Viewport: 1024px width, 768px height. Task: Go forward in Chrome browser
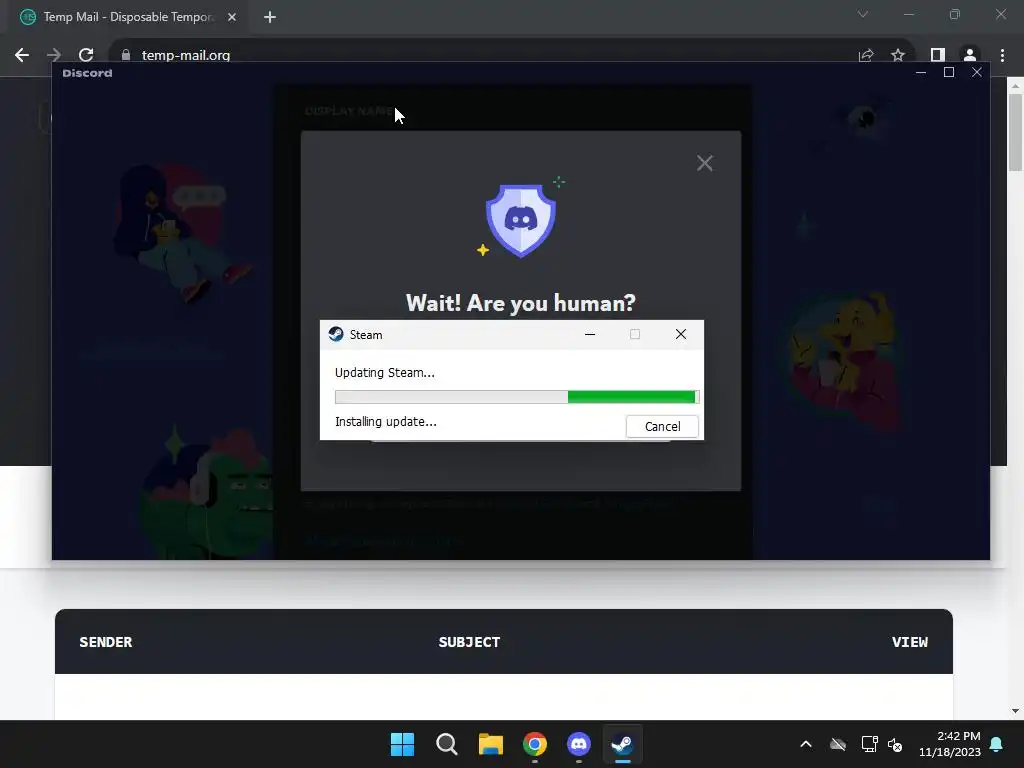[x=54, y=55]
